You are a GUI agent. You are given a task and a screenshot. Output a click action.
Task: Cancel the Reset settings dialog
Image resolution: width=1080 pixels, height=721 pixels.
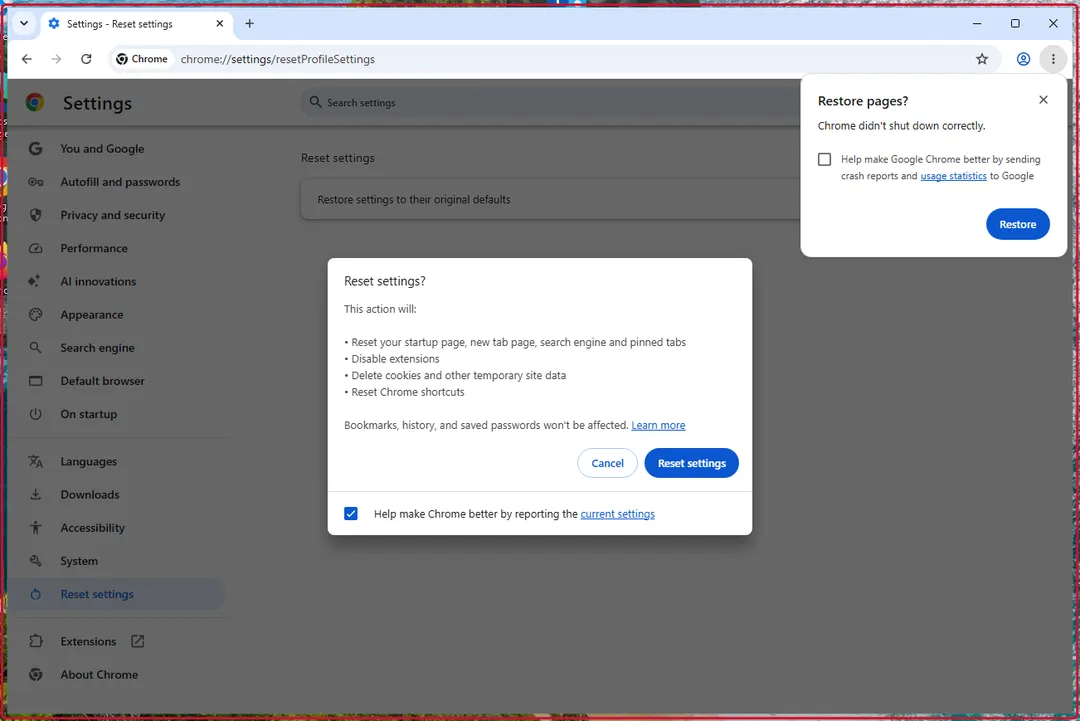[607, 463]
